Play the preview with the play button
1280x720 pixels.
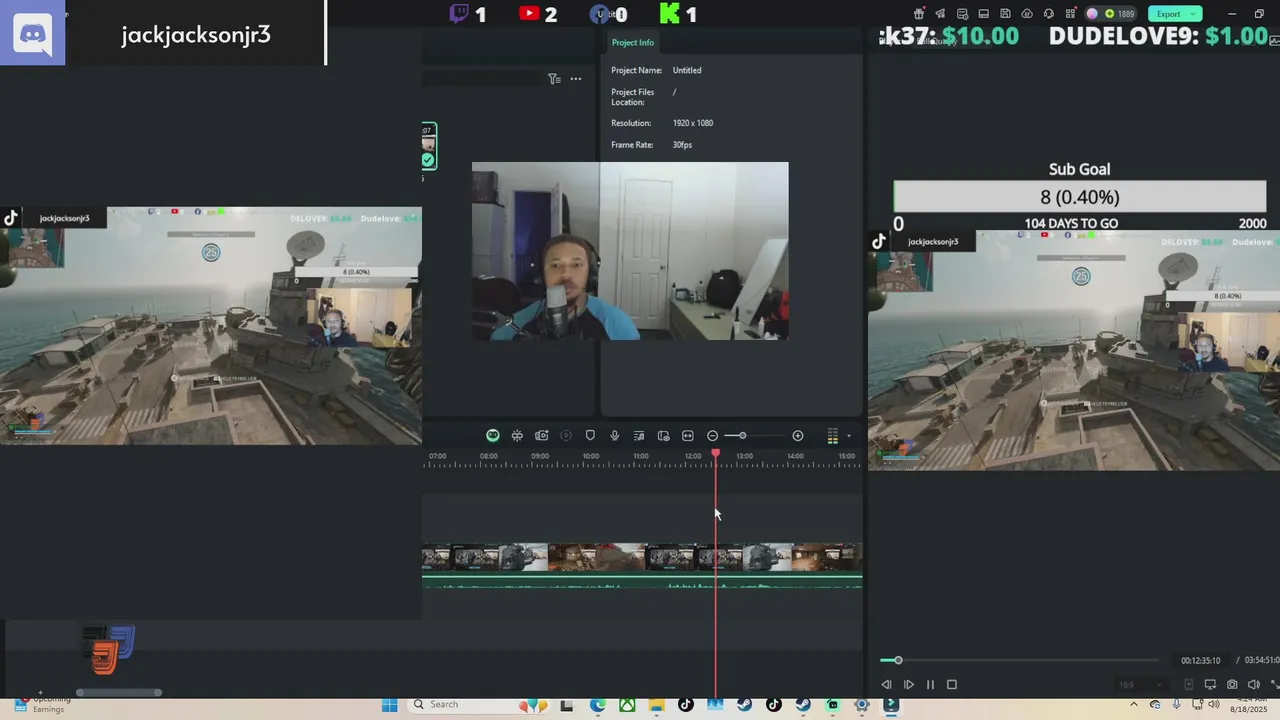coord(909,685)
